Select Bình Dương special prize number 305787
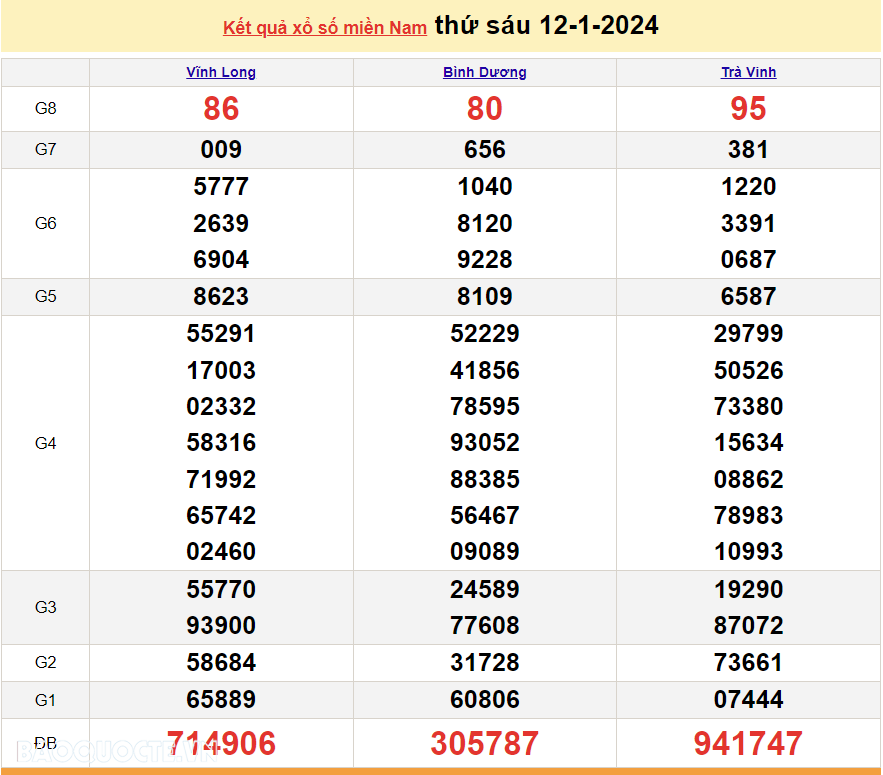Image resolution: width=883 pixels, height=775 pixels. [485, 743]
